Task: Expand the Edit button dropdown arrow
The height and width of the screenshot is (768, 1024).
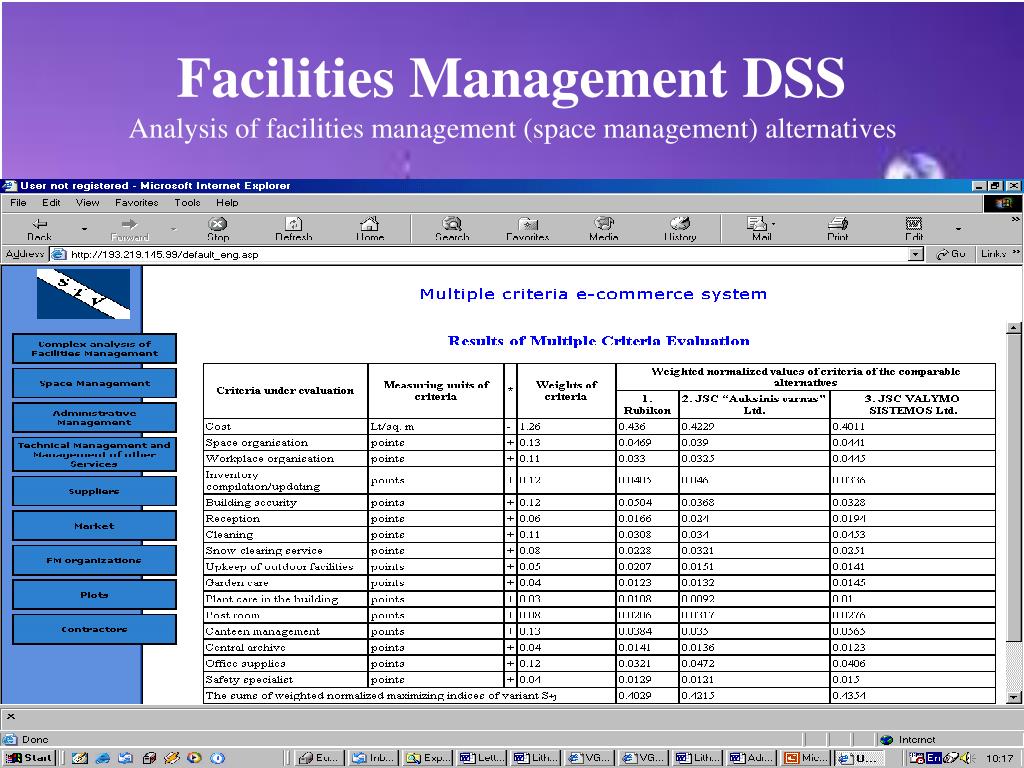Action: [x=958, y=229]
